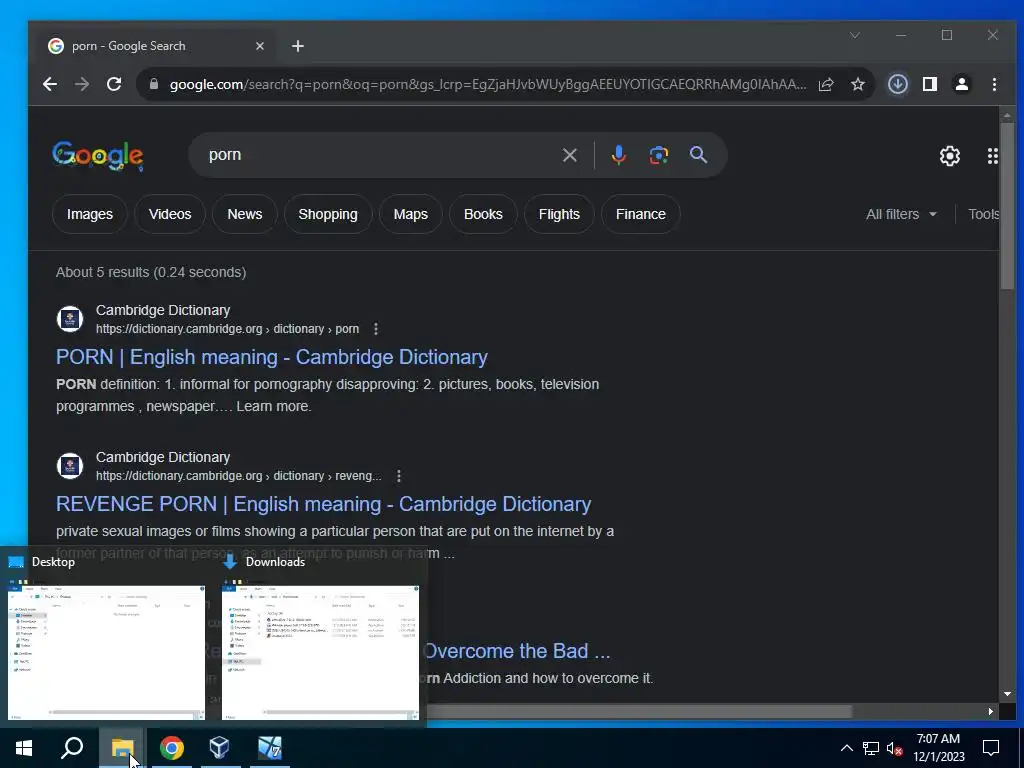Open the notification center icon
1024x768 pixels.
(991, 748)
